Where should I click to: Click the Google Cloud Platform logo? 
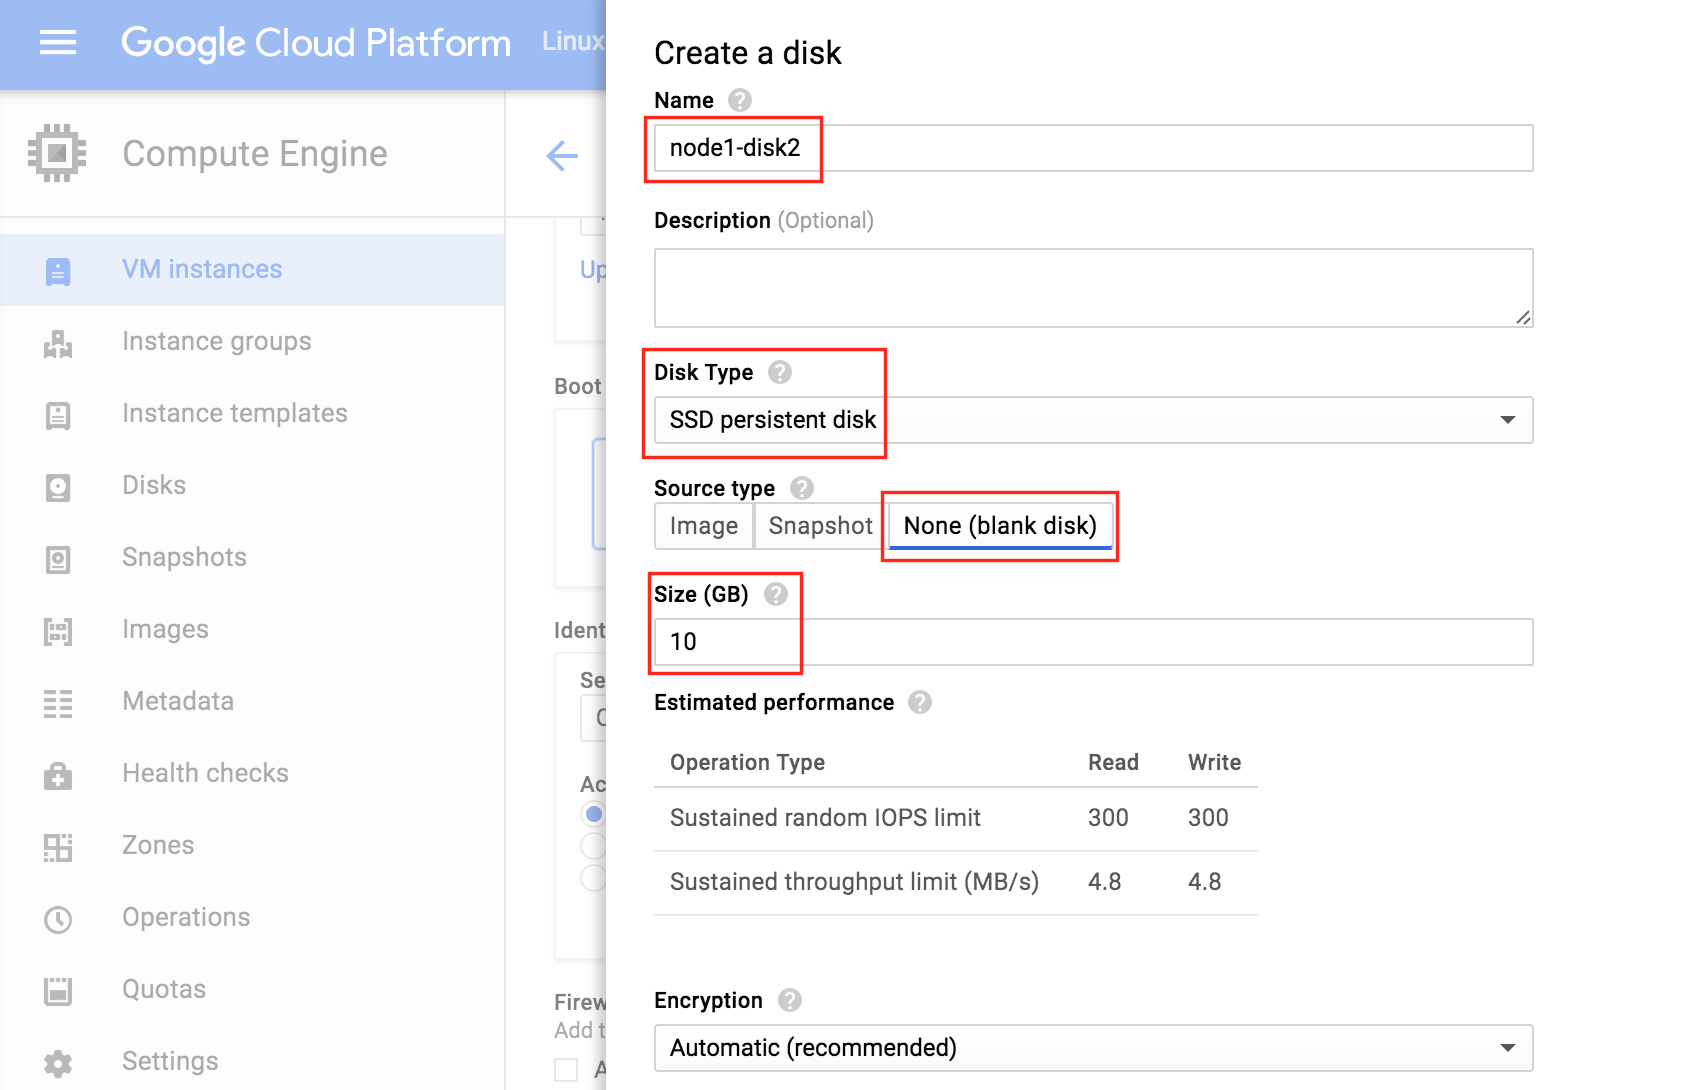(316, 43)
